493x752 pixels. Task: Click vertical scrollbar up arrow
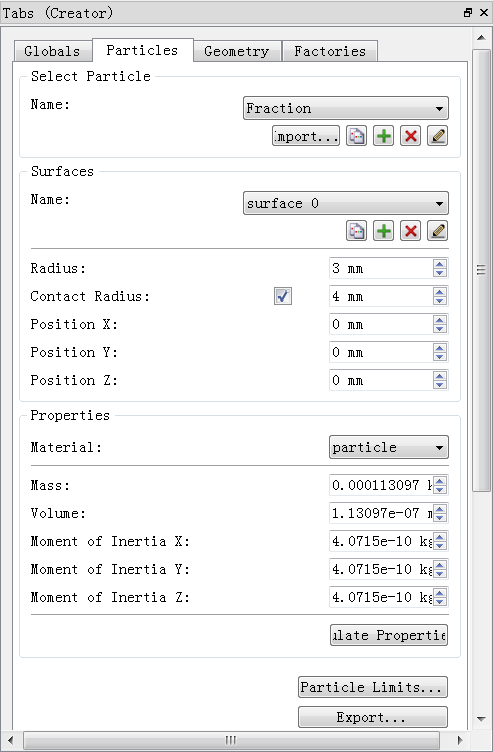pyautogui.click(x=481, y=37)
